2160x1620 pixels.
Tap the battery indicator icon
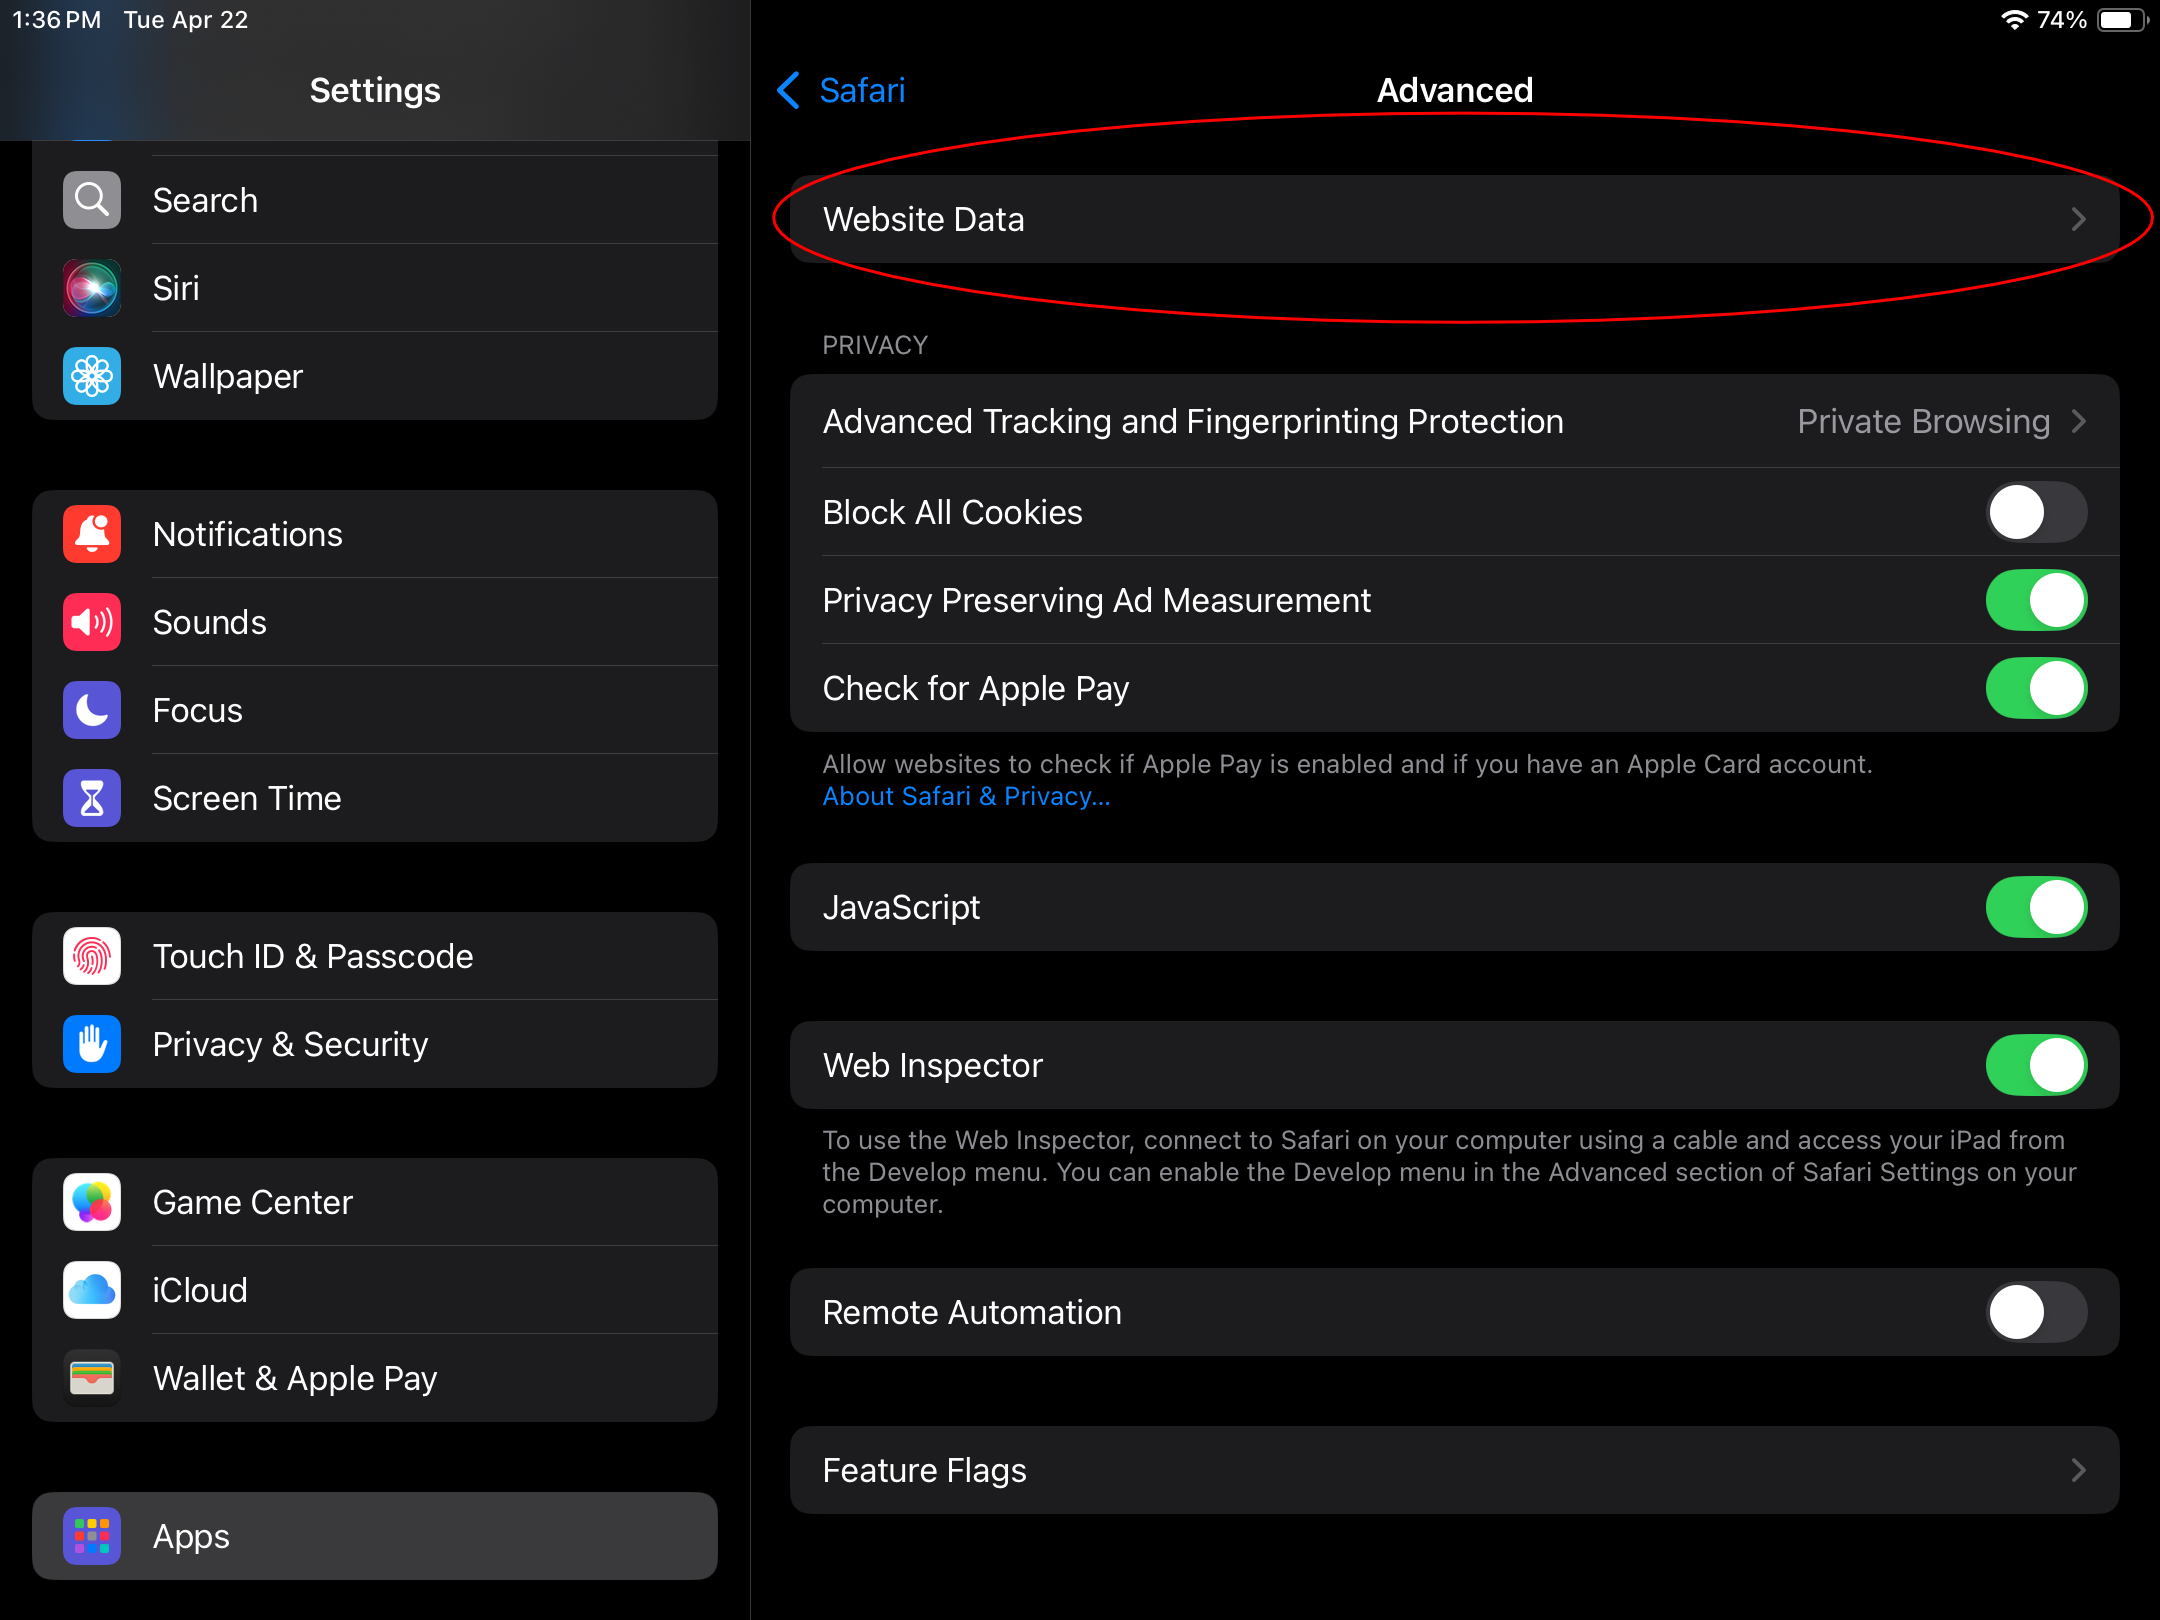pos(2122,20)
